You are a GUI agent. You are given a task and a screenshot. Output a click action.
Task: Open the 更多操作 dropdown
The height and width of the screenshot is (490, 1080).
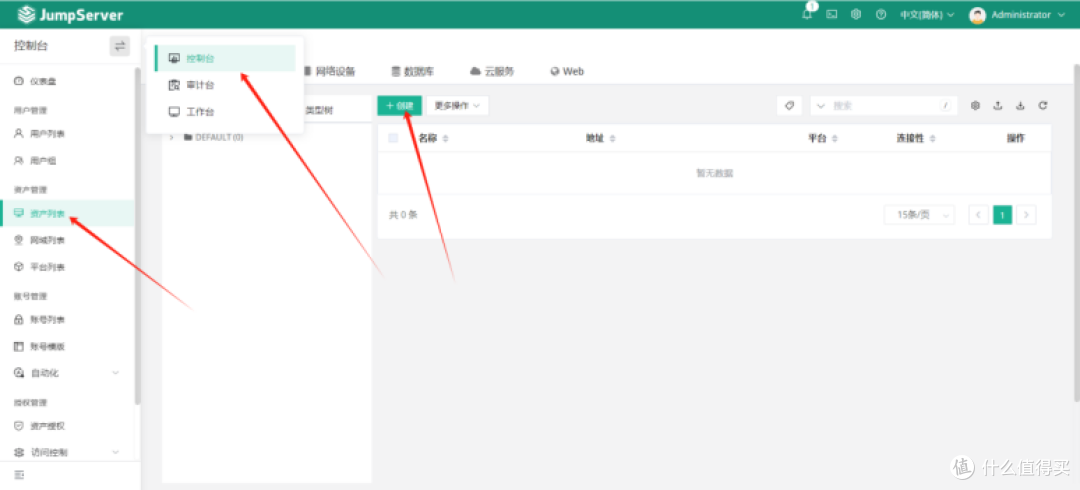click(457, 105)
